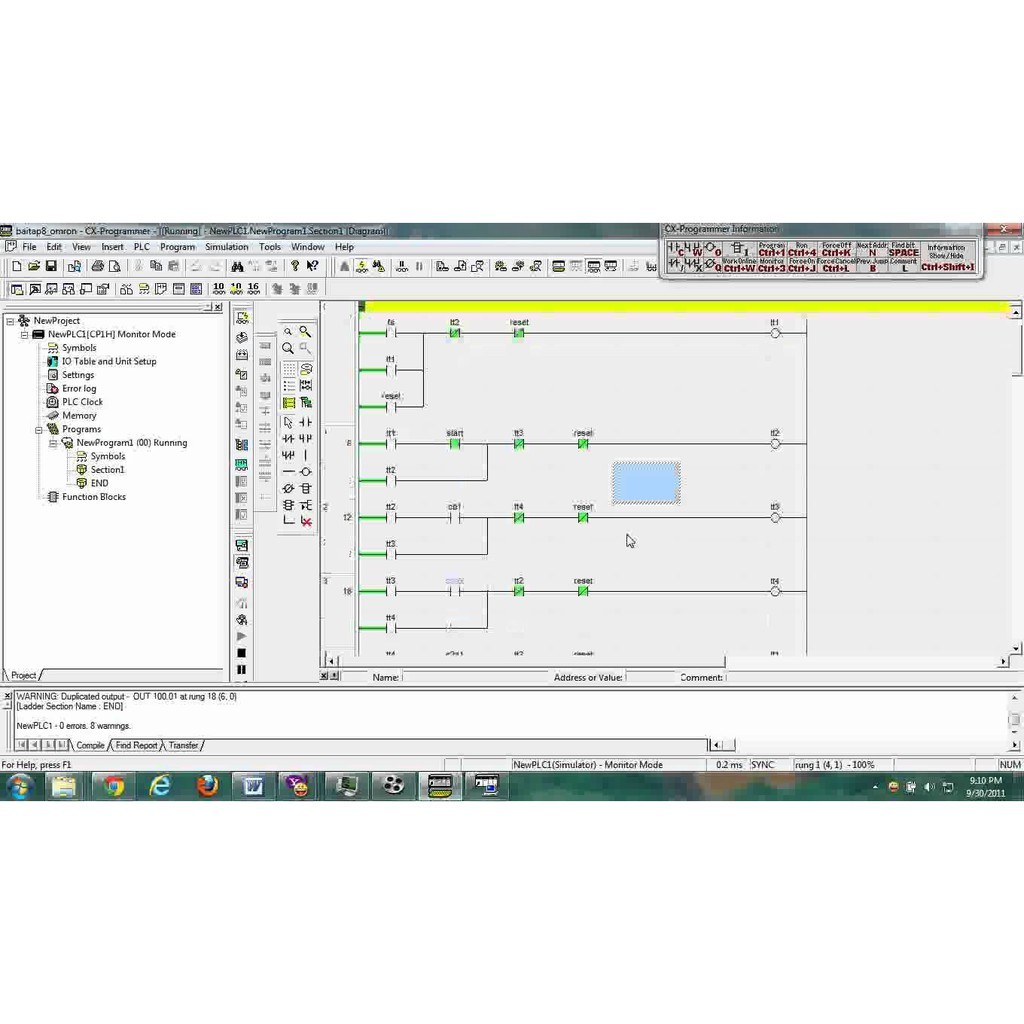Screen dimensions: 1024x1024
Task: Select the zoom out magnifier tool
Action: [288, 332]
